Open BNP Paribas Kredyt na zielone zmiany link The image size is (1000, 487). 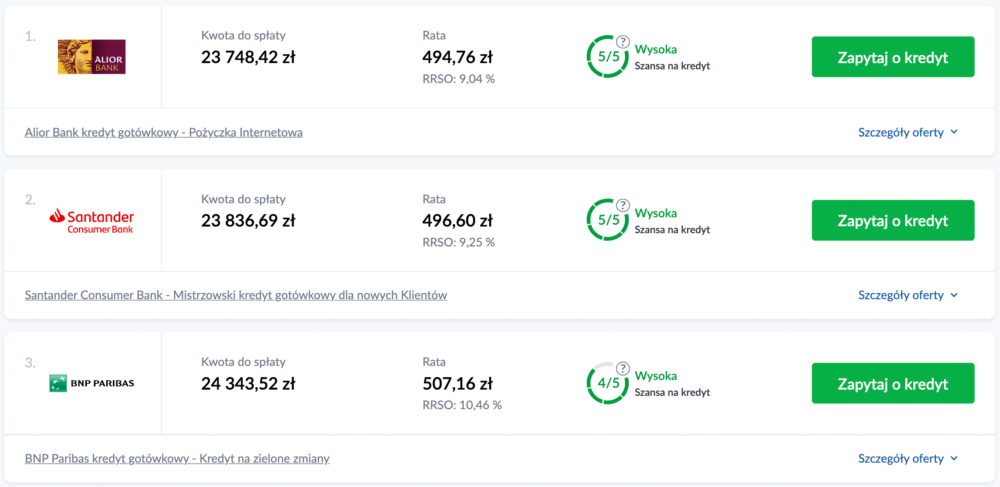(177, 459)
